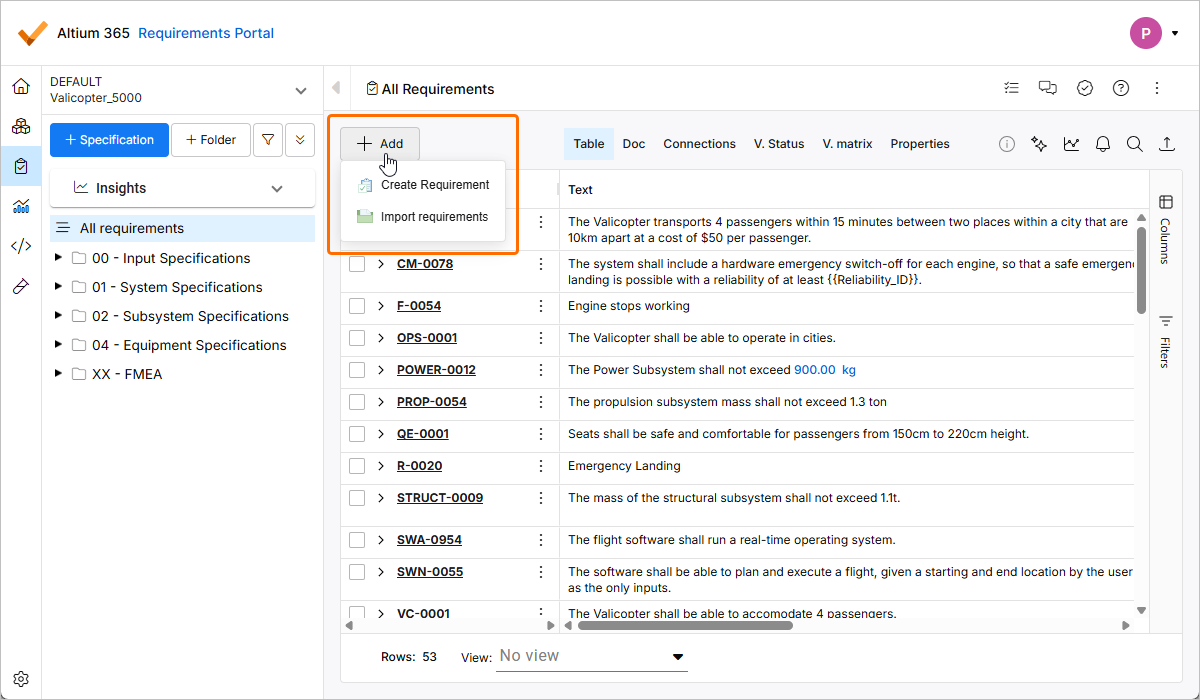Switch to the Connections tab
This screenshot has height=700, width=1200.
(699, 144)
